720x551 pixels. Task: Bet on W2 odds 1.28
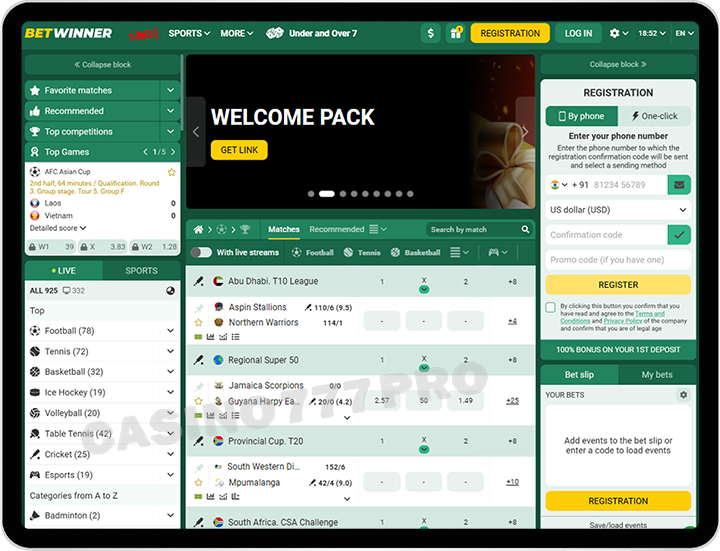(154, 247)
